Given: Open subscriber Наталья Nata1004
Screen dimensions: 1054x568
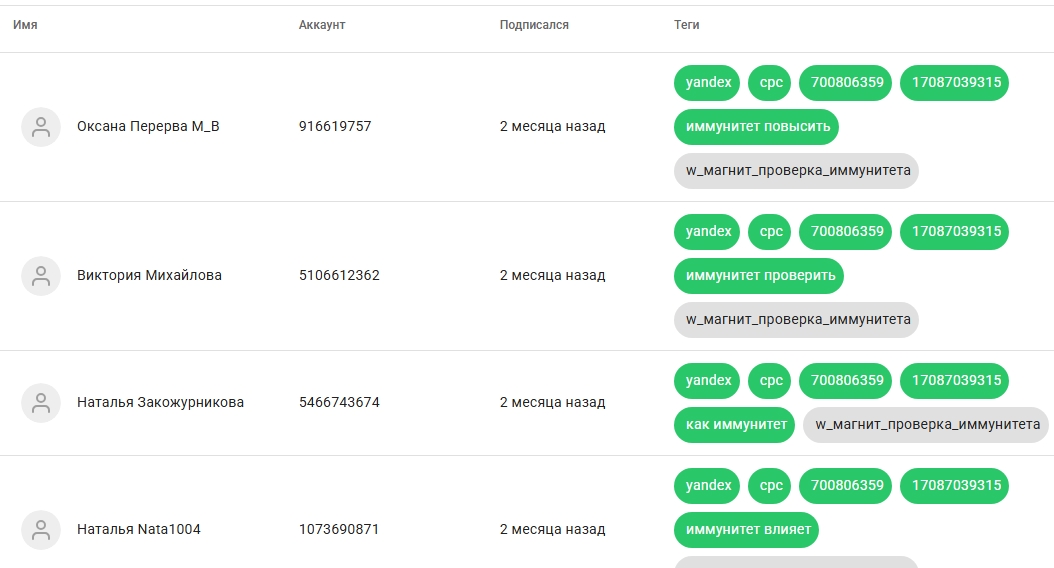Looking at the screenshot, I should click(138, 530).
